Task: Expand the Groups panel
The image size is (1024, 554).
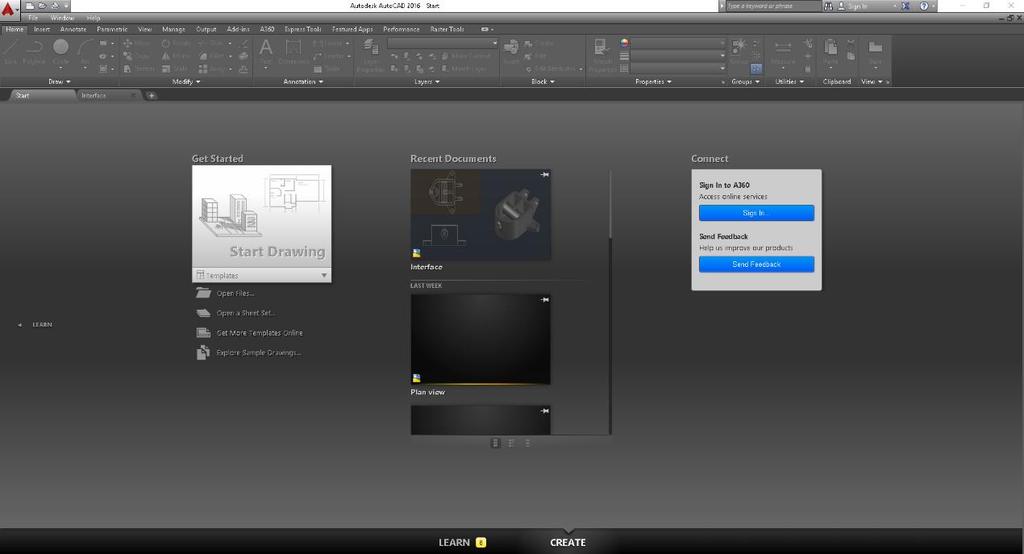Action: click(745, 82)
